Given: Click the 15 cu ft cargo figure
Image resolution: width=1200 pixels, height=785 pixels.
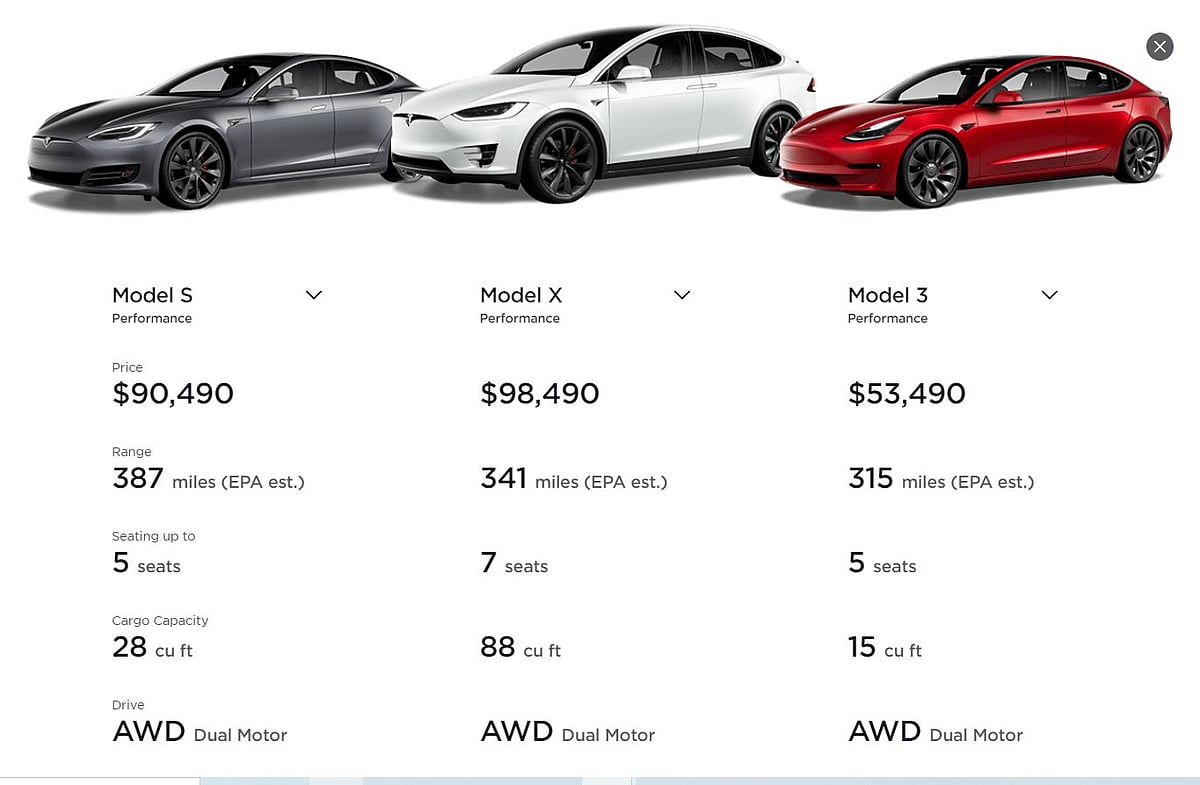Looking at the screenshot, I should pyautogui.click(x=885, y=649).
